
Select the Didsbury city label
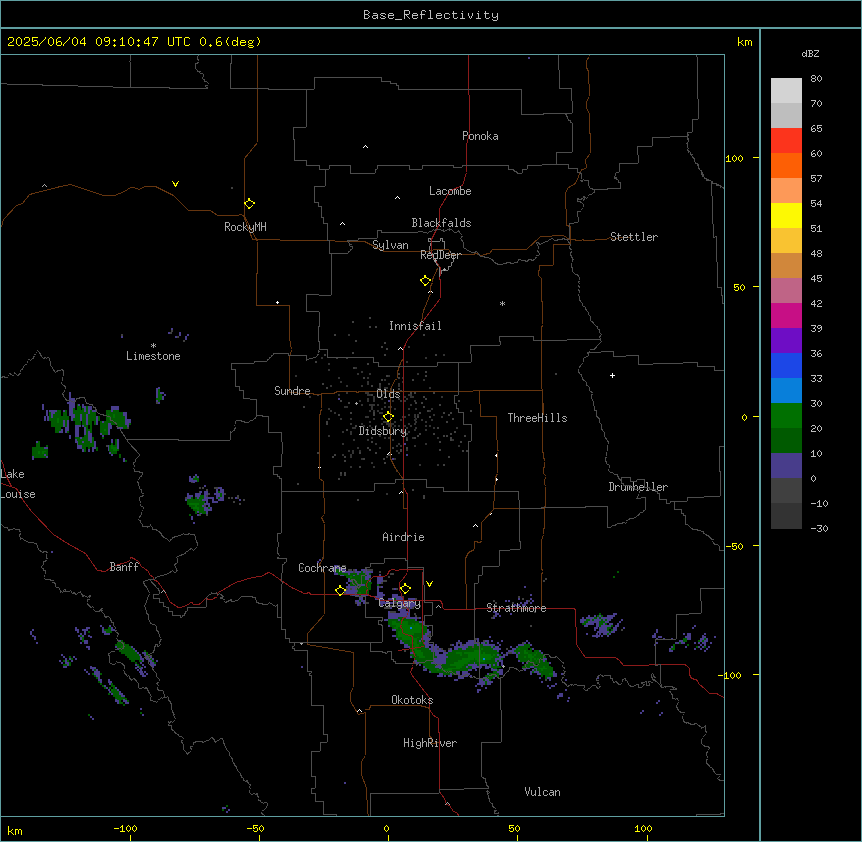click(x=383, y=431)
